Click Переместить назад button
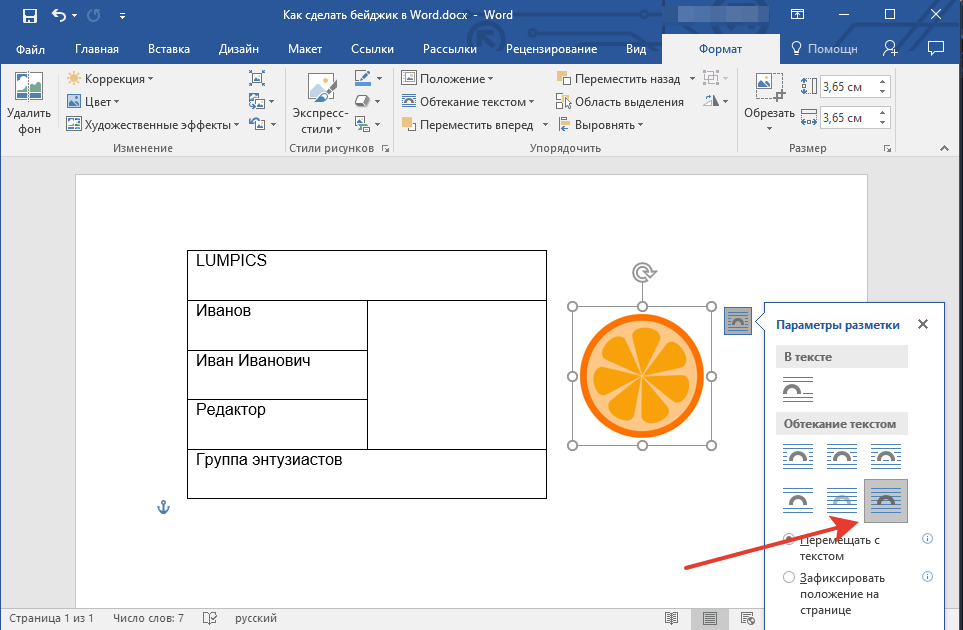This screenshot has height=630, width=963. (x=618, y=79)
